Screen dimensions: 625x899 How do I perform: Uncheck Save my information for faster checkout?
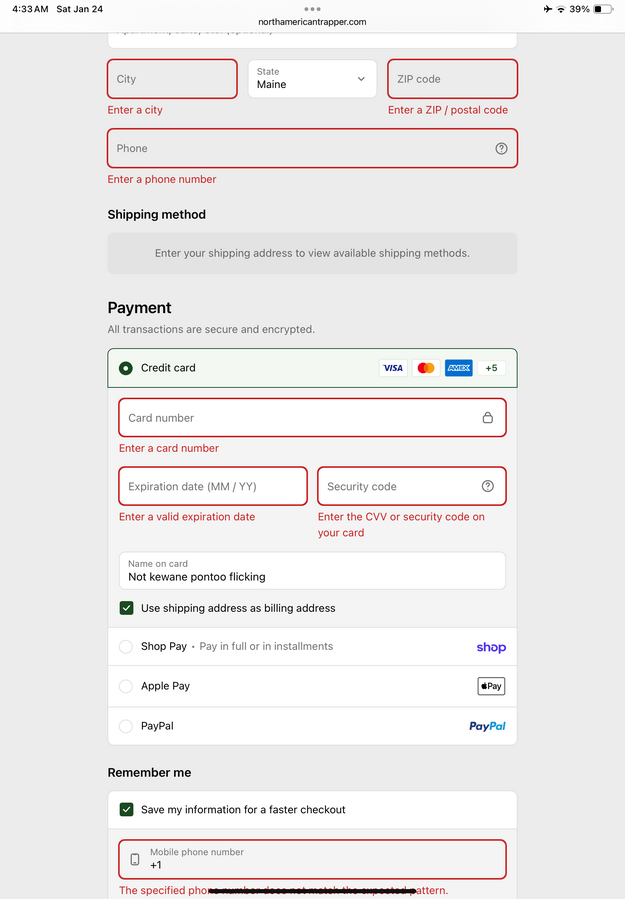point(127,810)
